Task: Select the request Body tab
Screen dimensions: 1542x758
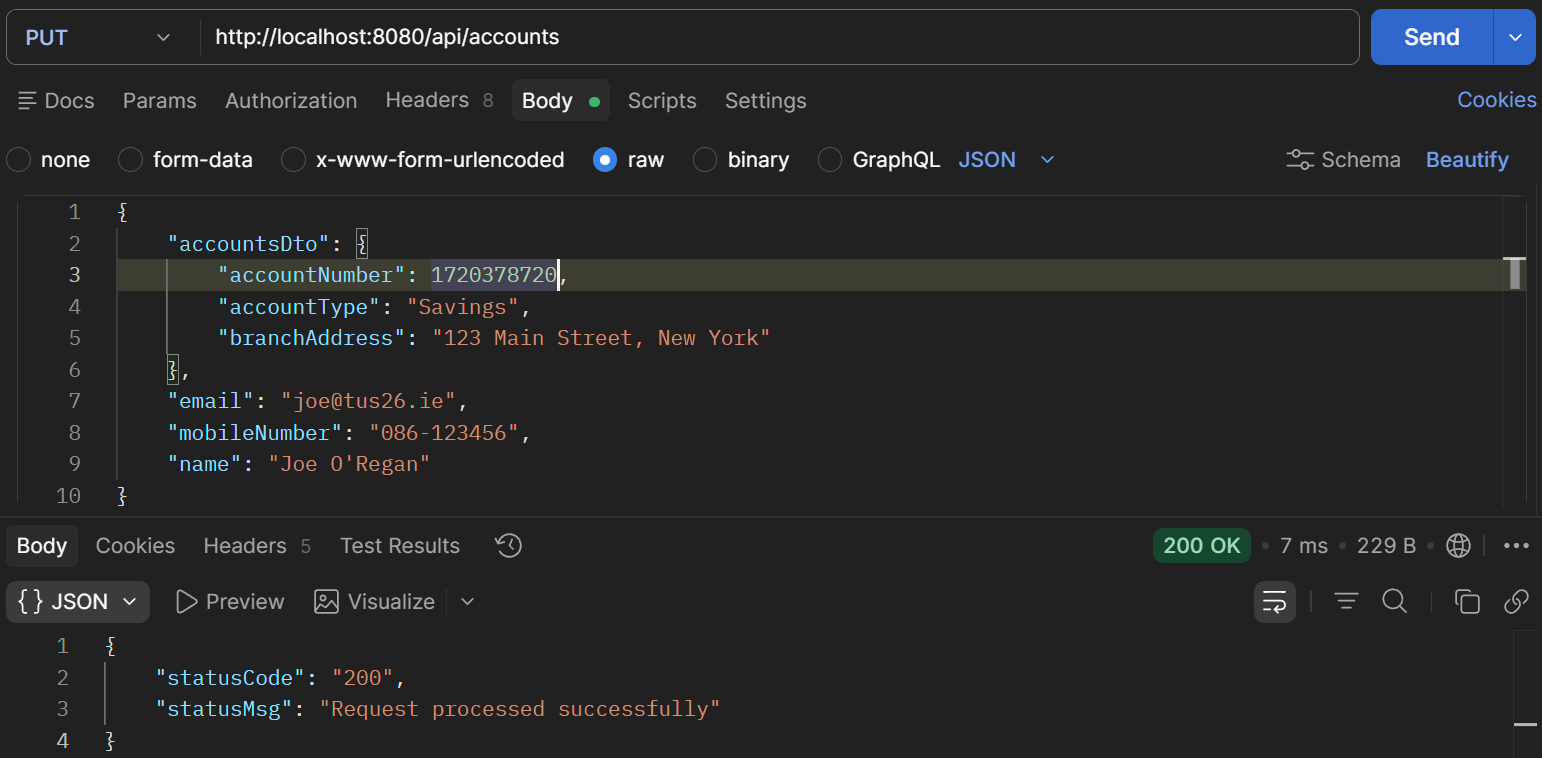Action: pos(561,101)
